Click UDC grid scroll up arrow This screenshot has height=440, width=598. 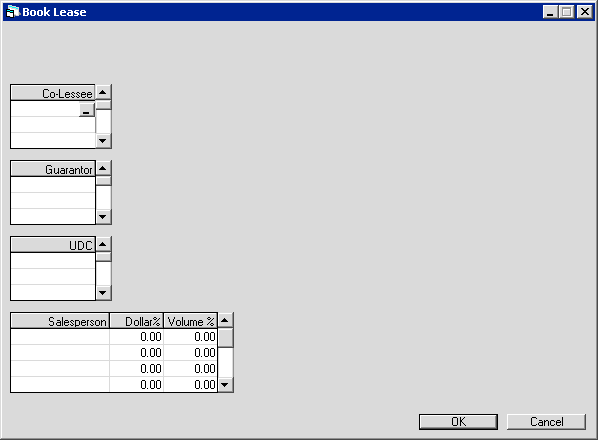coord(103,244)
